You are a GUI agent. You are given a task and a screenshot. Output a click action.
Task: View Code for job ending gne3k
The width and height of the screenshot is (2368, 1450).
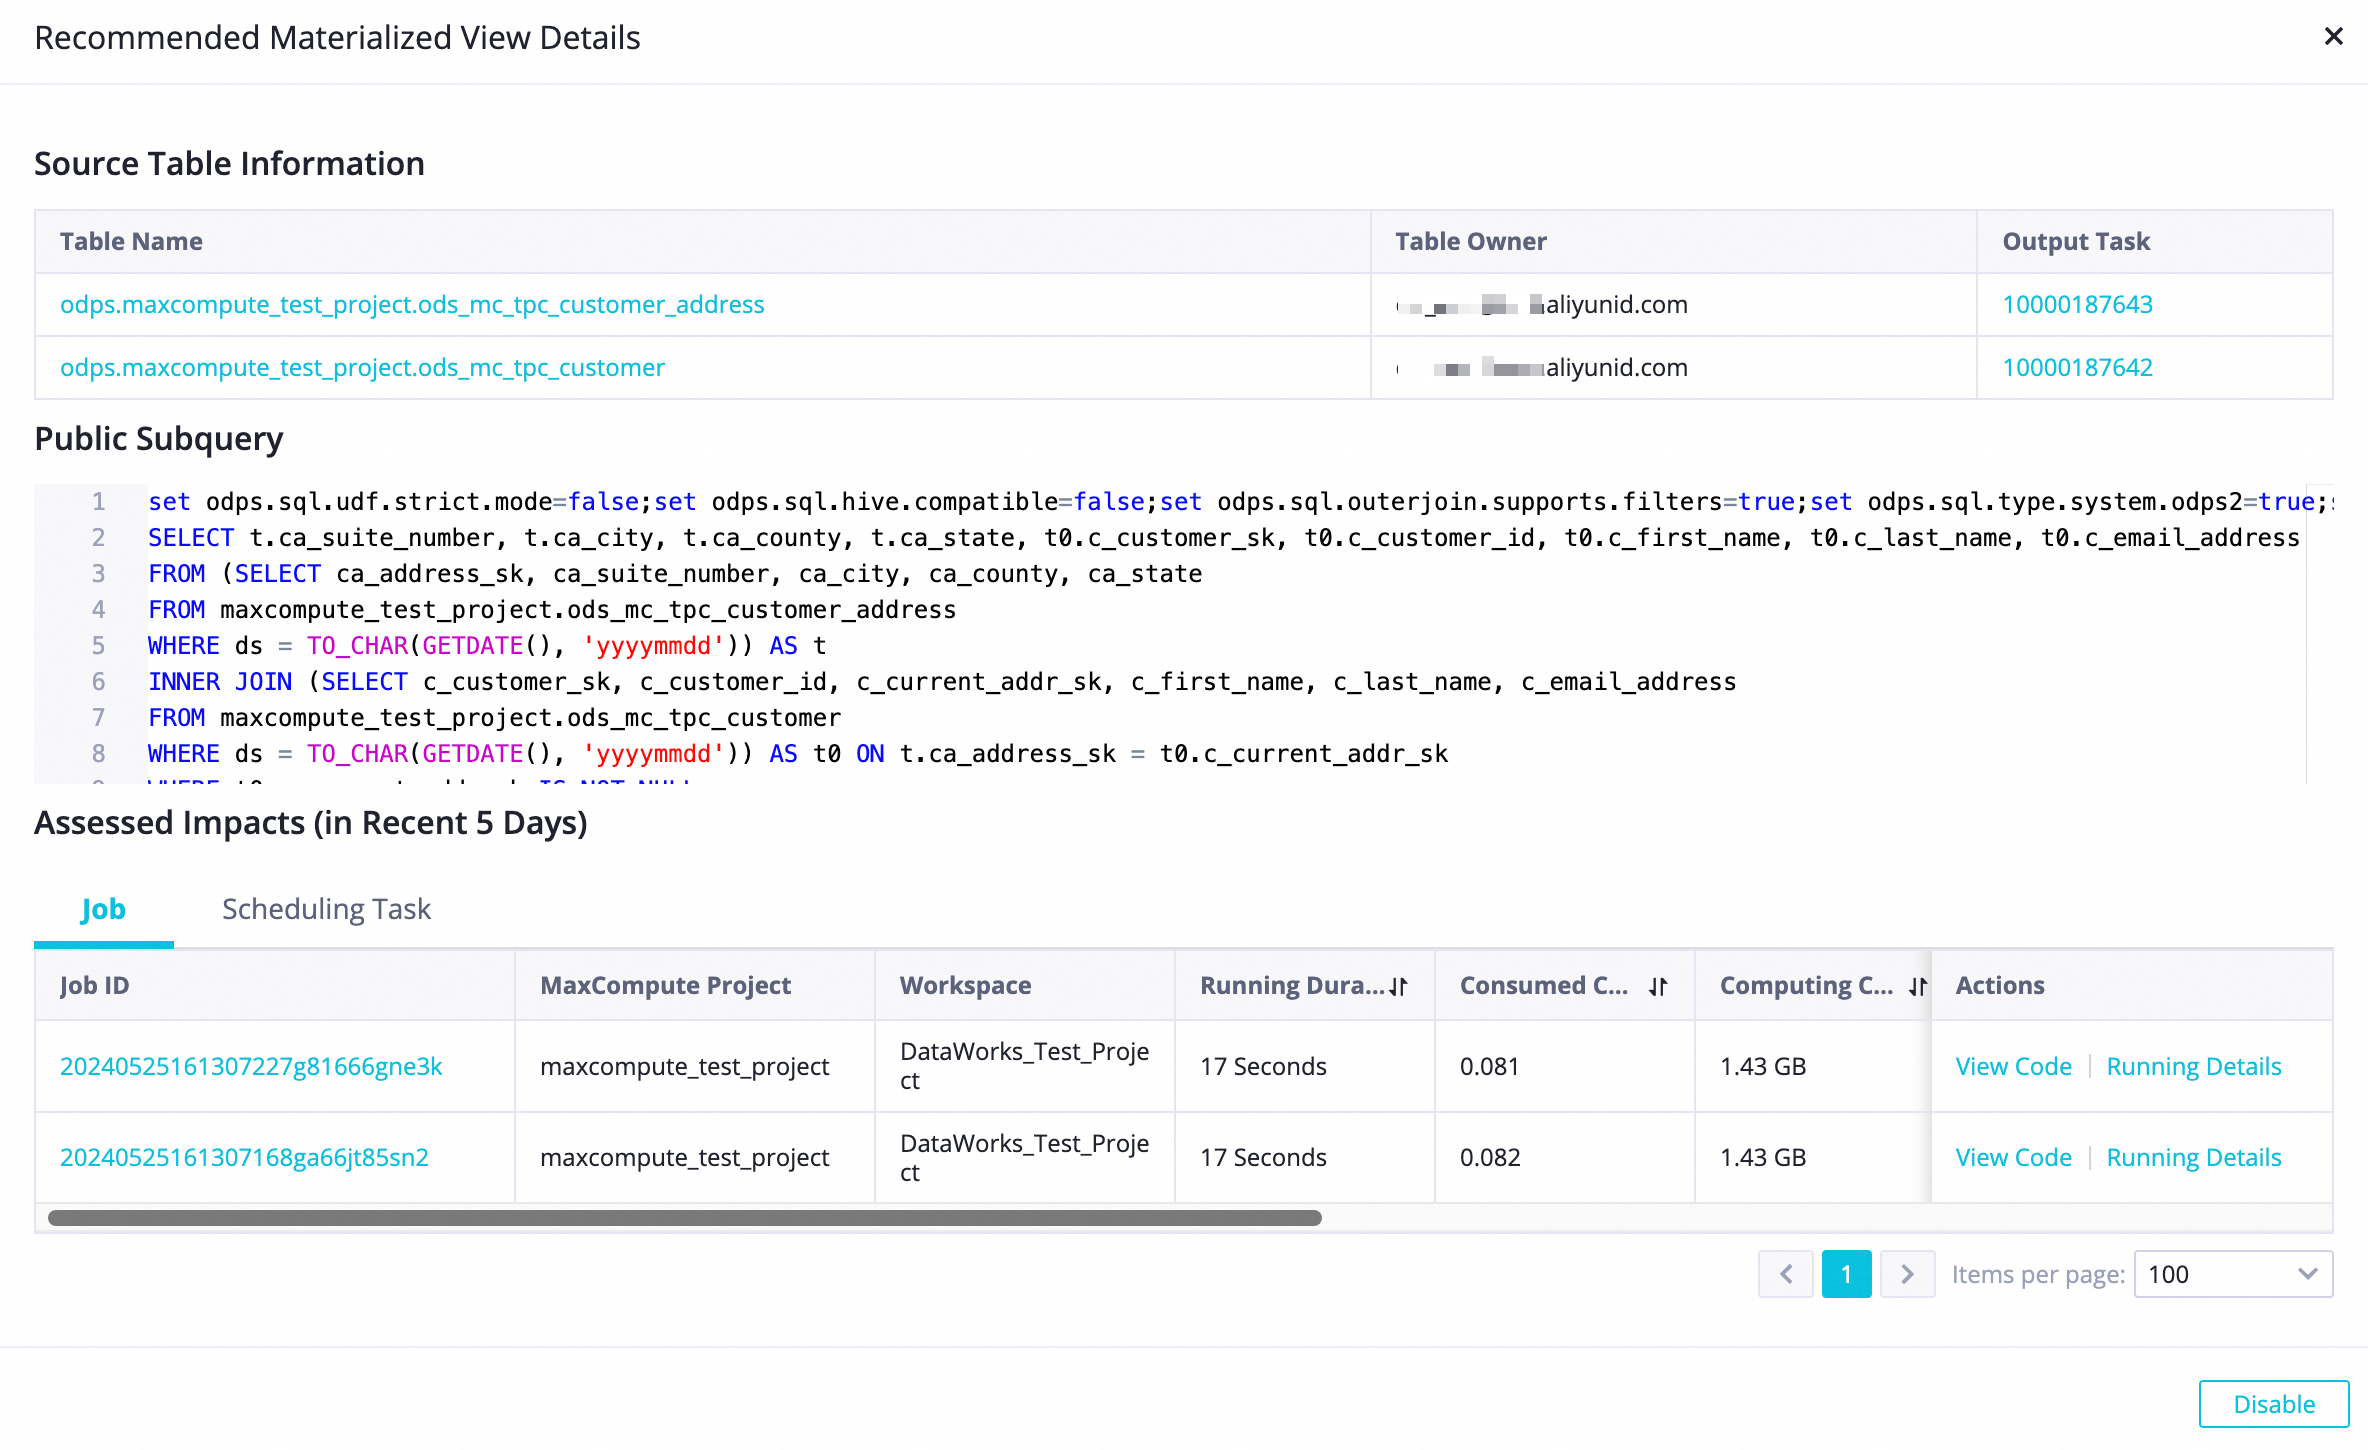click(2013, 1066)
